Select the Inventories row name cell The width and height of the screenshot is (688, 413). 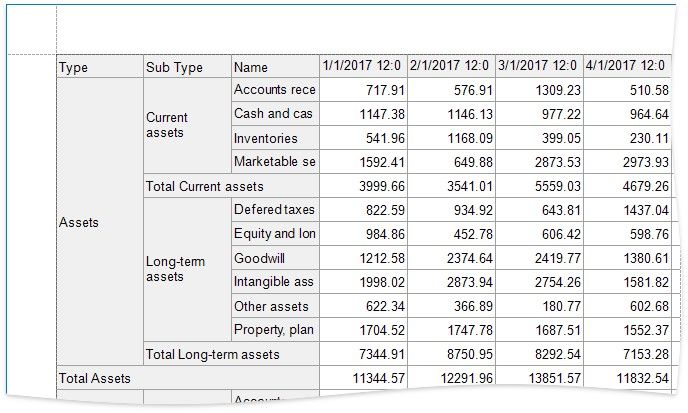(275, 138)
